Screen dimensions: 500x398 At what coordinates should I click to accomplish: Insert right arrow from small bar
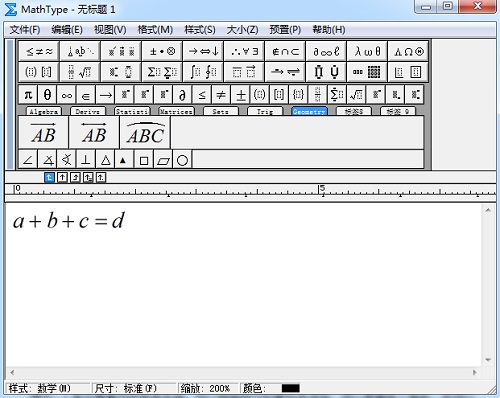(x=105, y=95)
